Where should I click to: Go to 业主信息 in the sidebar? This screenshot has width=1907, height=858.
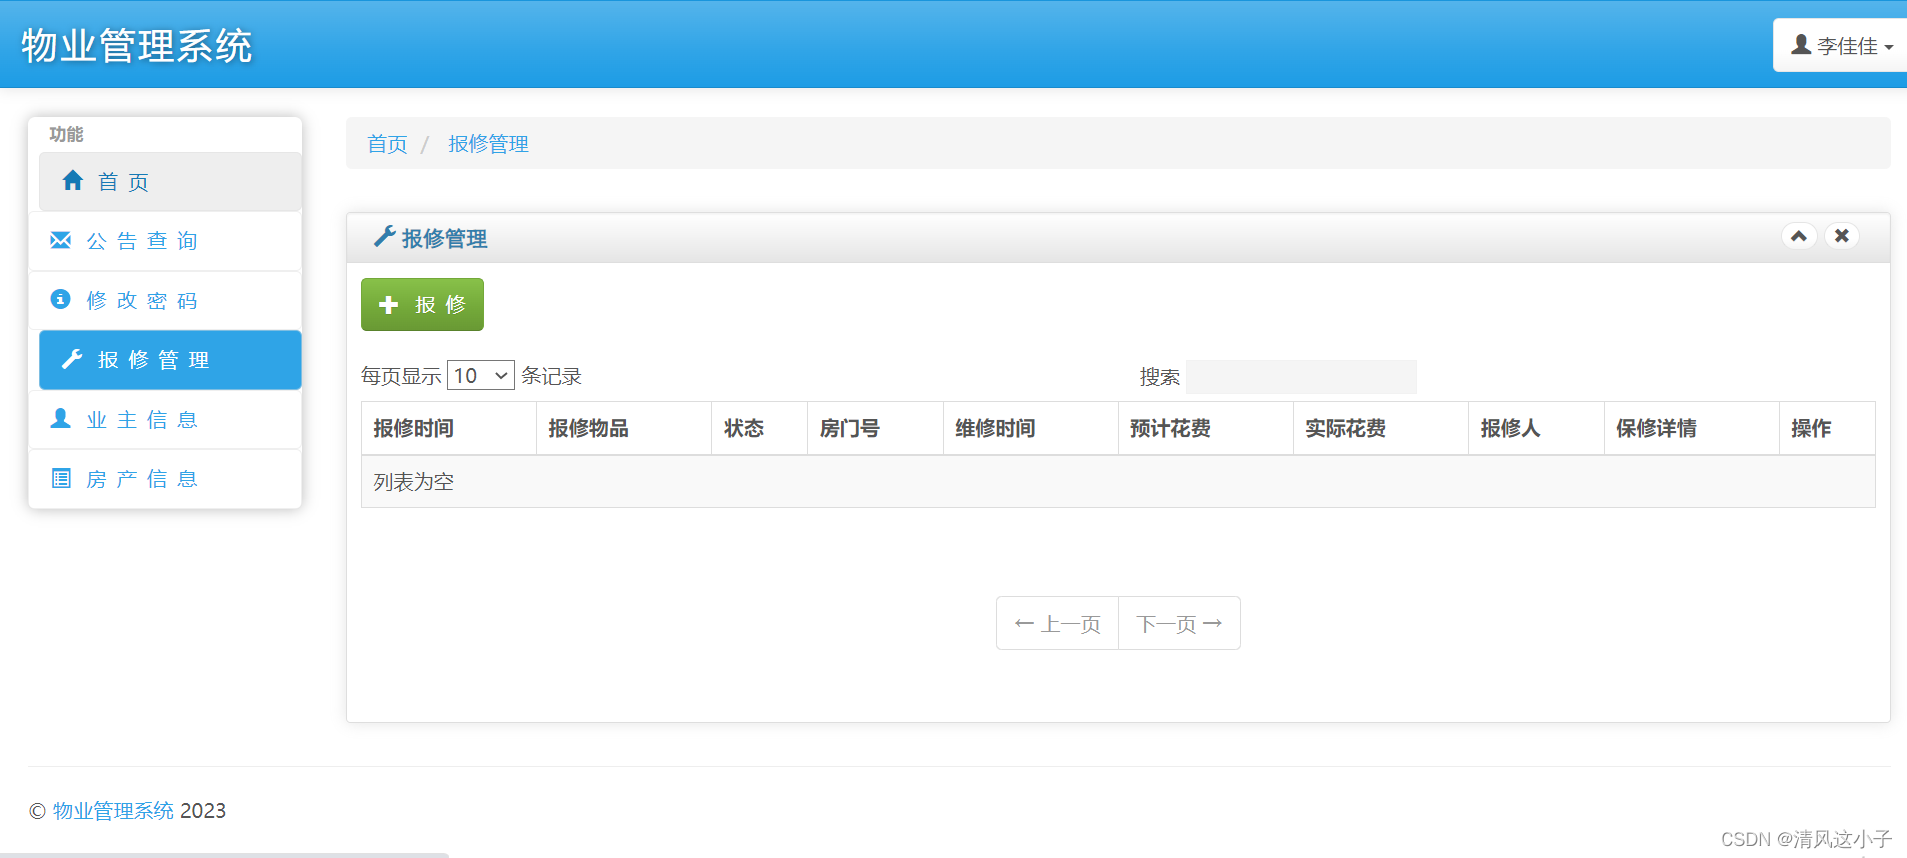[165, 419]
